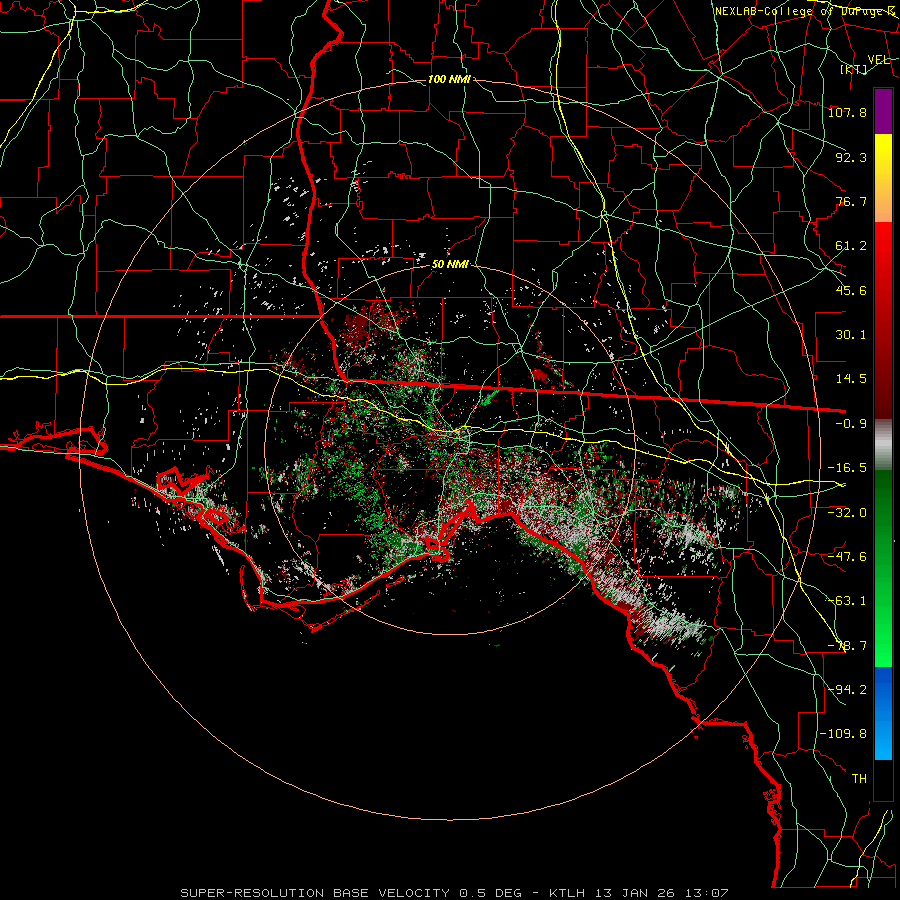Click the 76.7 scale value
Screen dimensions: 900x900
(x=851, y=201)
